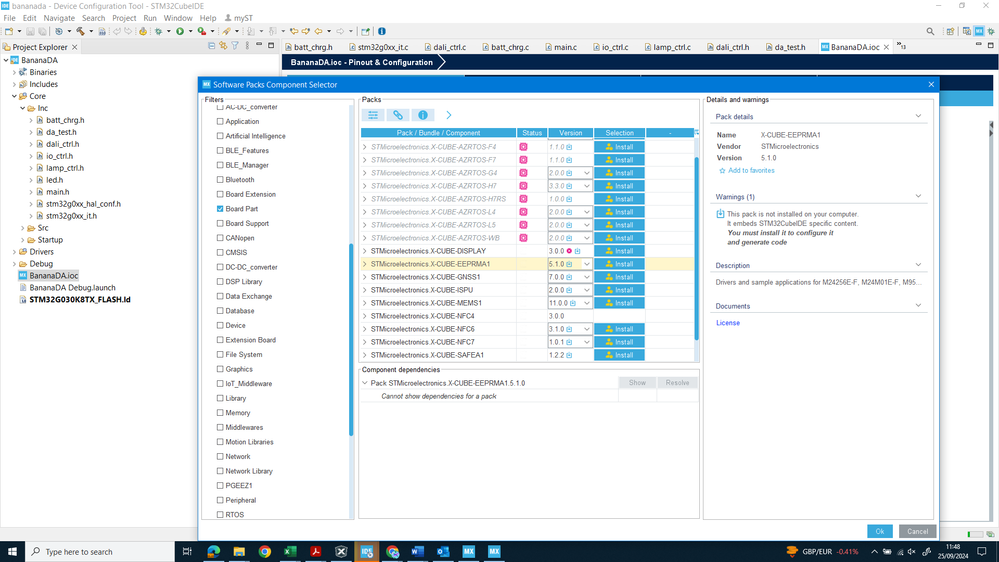Install the X-CUBE-GNSS1 pack
This screenshot has height=562, width=999.
click(619, 277)
